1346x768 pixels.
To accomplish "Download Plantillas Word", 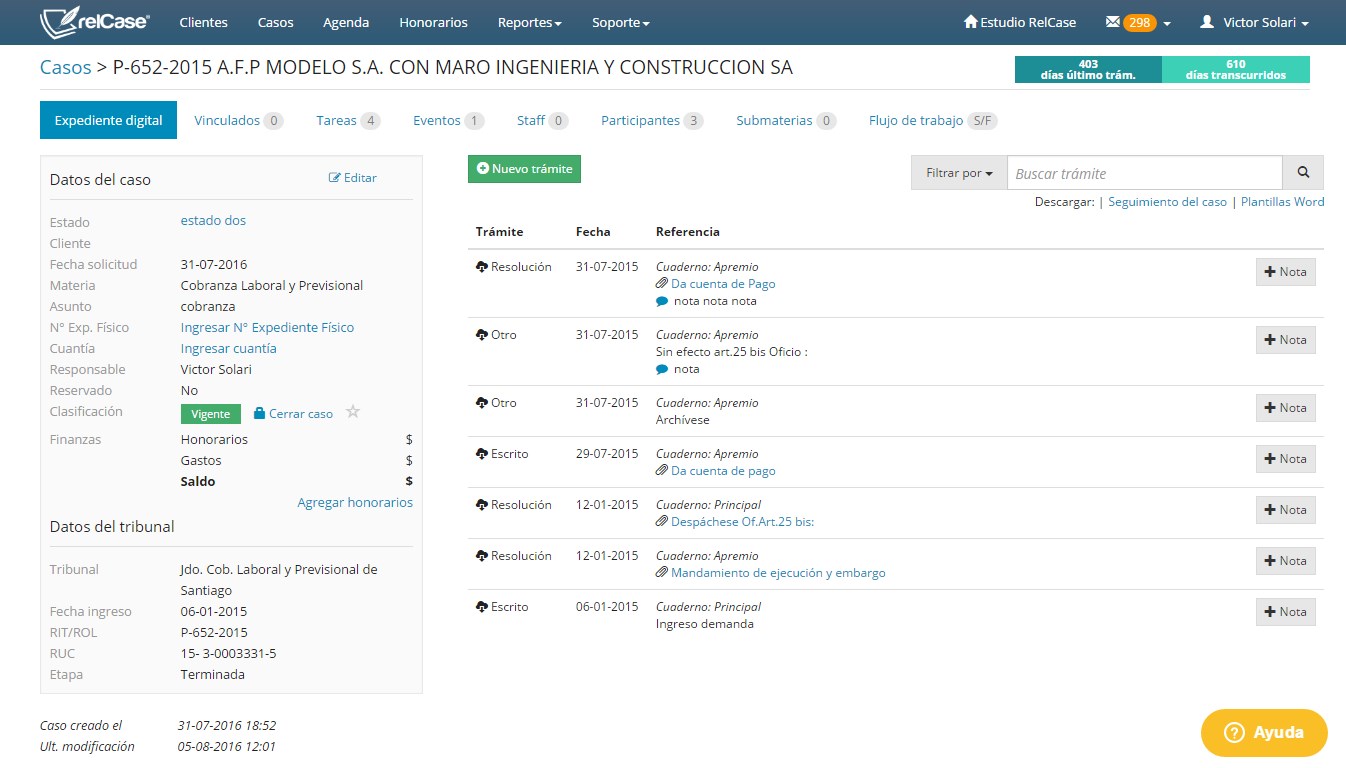I will [x=1282, y=201].
